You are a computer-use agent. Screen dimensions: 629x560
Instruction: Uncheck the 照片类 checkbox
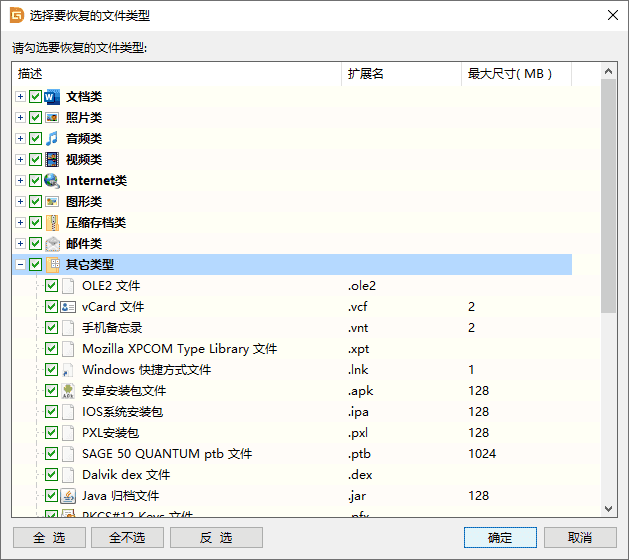(35, 118)
